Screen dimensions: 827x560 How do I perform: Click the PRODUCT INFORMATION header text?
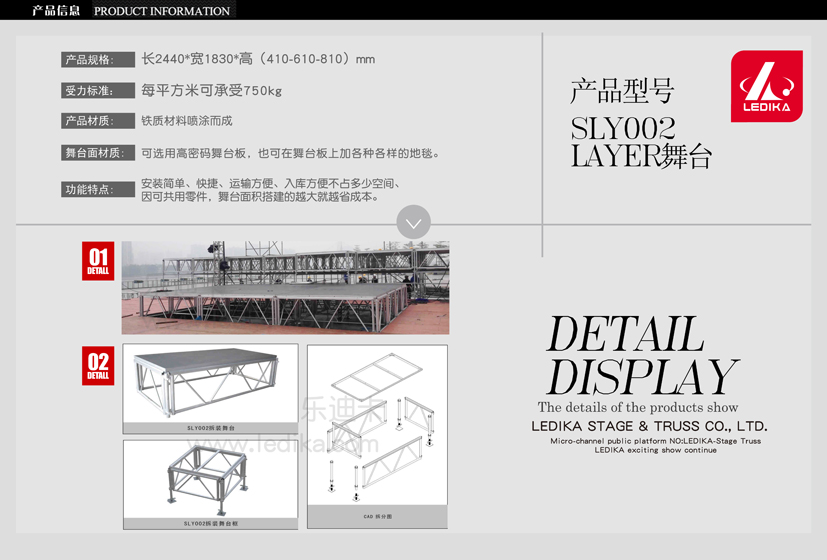point(162,11)
